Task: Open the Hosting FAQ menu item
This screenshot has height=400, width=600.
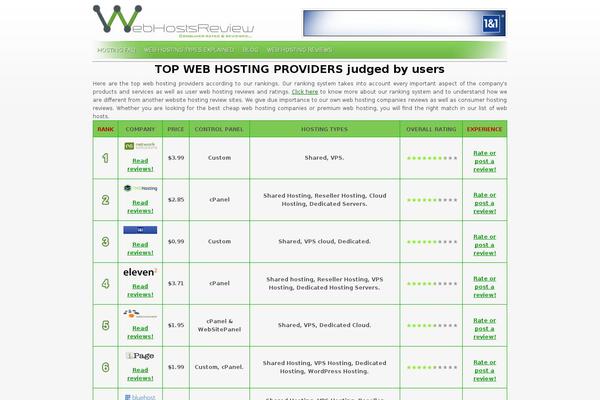Action: pos(116,50)
